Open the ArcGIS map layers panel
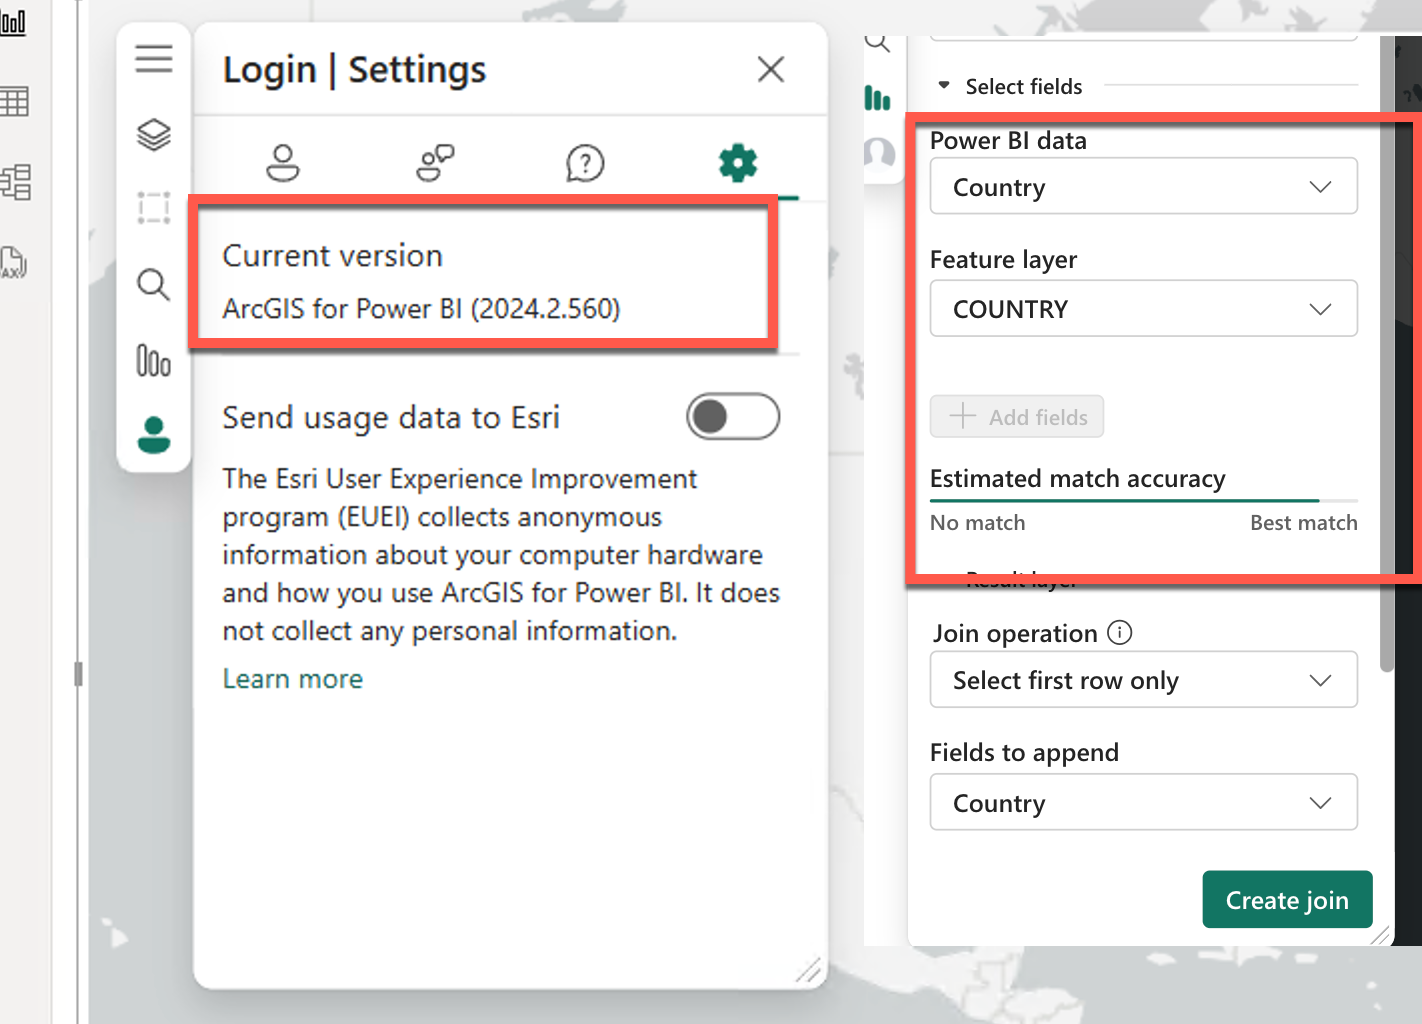The image size is (1422, 1024). point(154,134)
